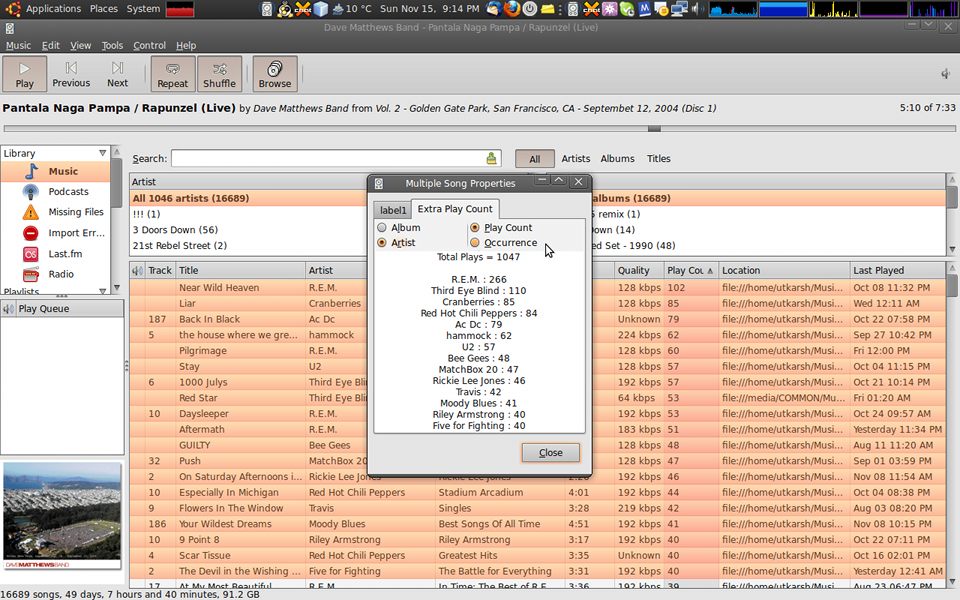
Task: Collapse the Playlists section expander
Action: click(102, 291)
